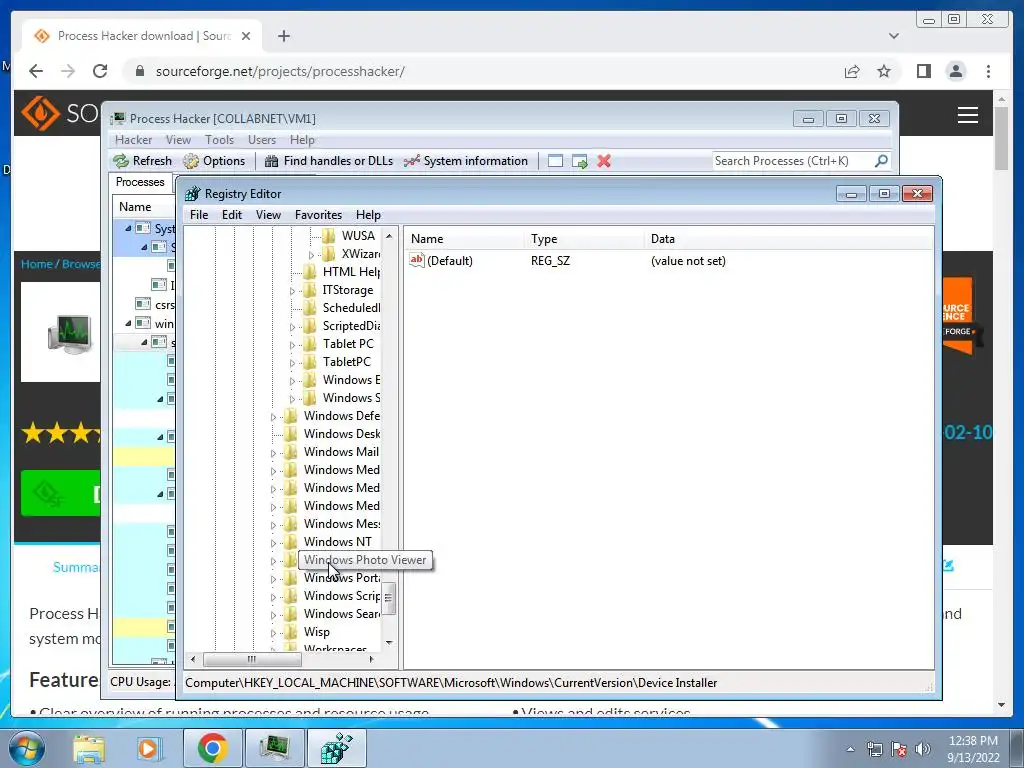
Task: Click the Name column header in Registry Editor
Action: pyautogui.click(x=464, y=239)
